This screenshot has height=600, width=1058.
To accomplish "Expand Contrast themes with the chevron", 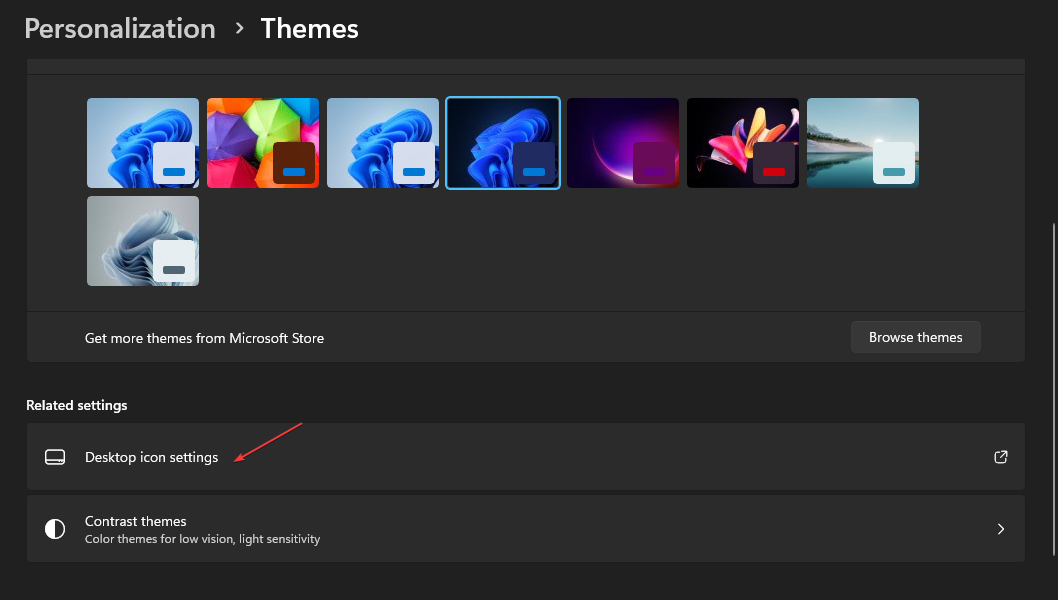I will point(1001,529).
